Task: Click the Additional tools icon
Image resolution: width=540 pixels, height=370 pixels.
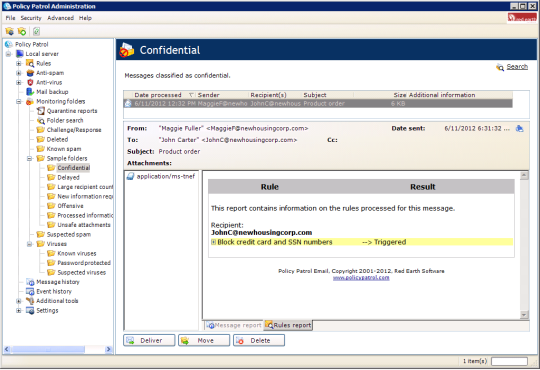Action: pyautogui.click(x=30, y=301)
